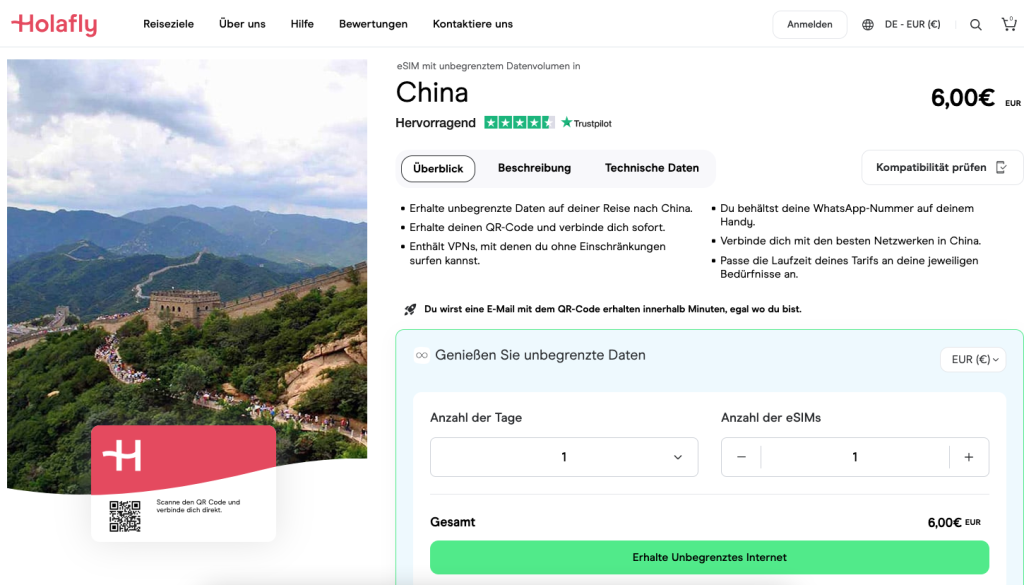Click Erhalte Unbegrenztes Internet button
This screenshot has height=585, width=1024.
709,557
